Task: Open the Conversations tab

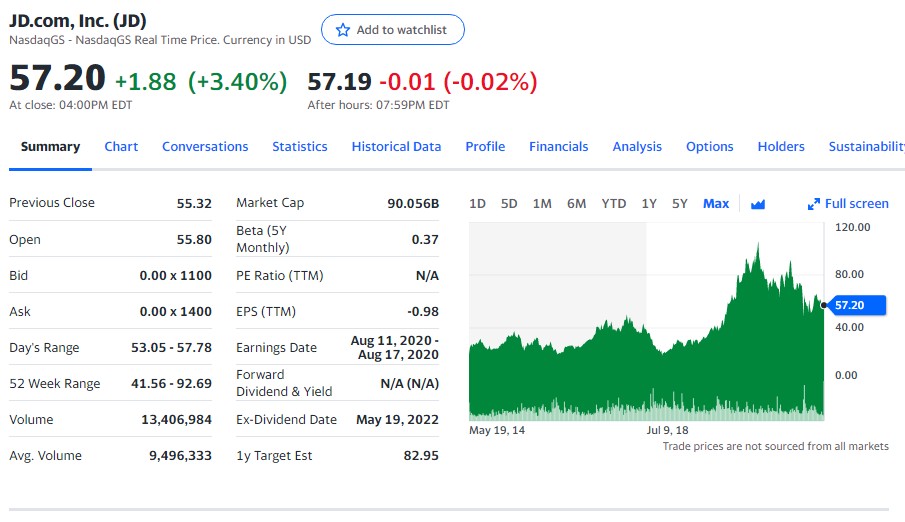Action: (205, 147)
